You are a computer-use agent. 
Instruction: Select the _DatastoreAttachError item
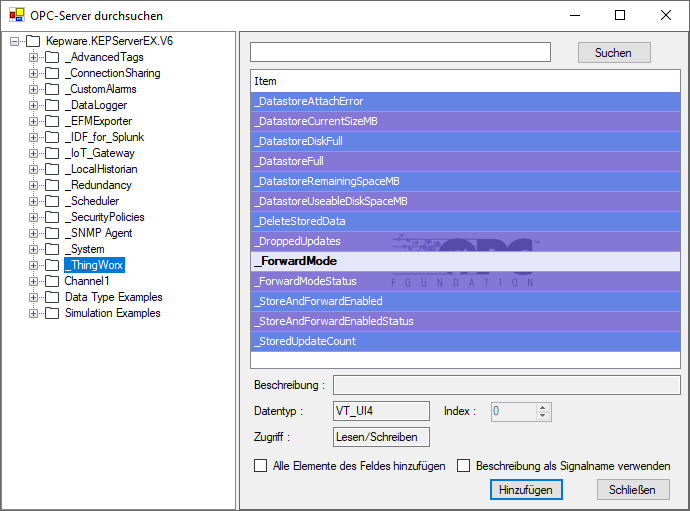[465, 101]
